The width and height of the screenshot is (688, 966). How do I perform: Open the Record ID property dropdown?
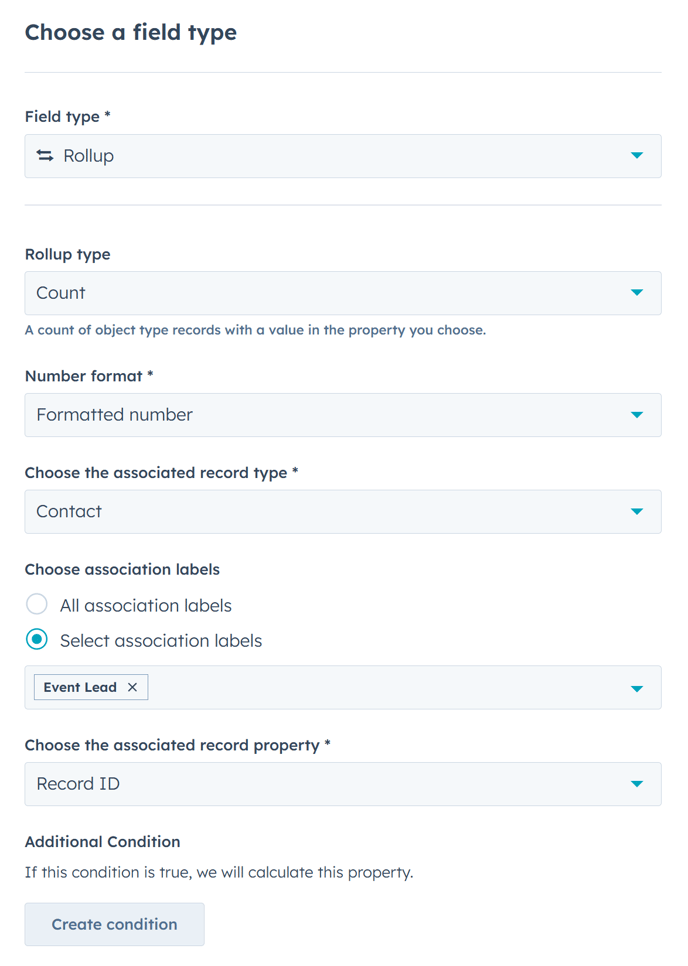(342, 784)
